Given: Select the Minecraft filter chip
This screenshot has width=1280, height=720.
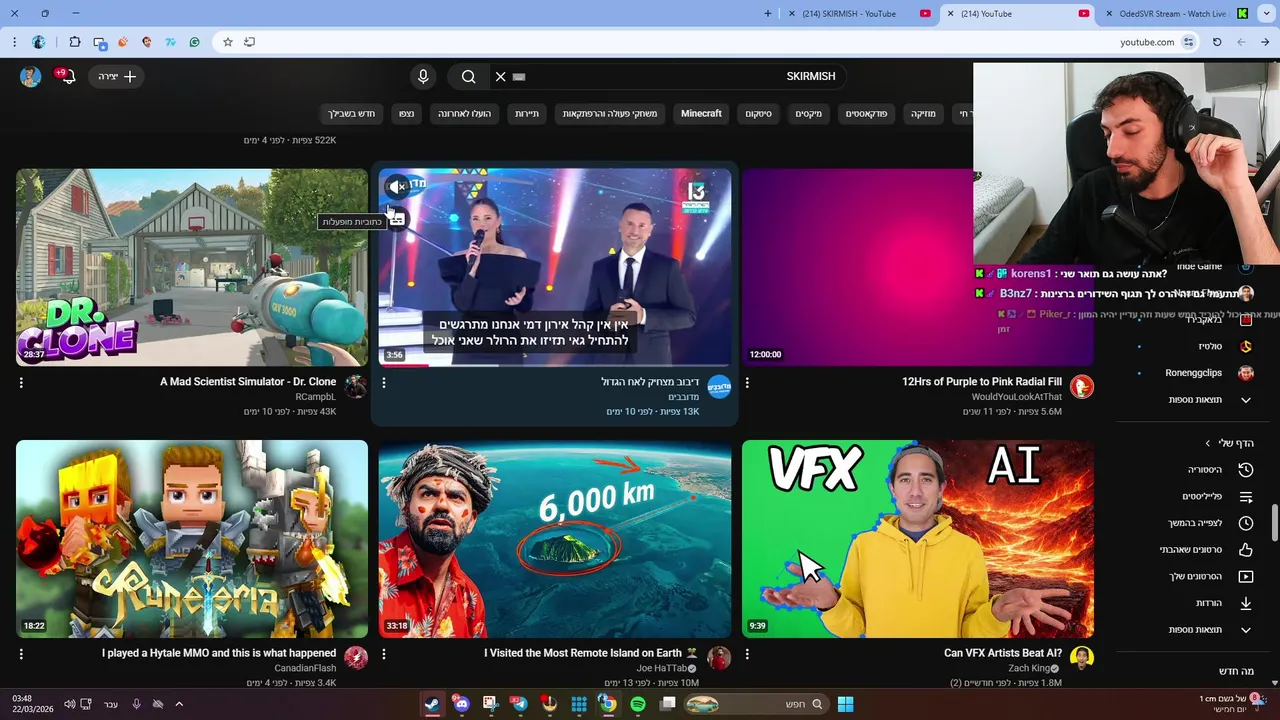Looking at the screenshot, I should [701, 114].
